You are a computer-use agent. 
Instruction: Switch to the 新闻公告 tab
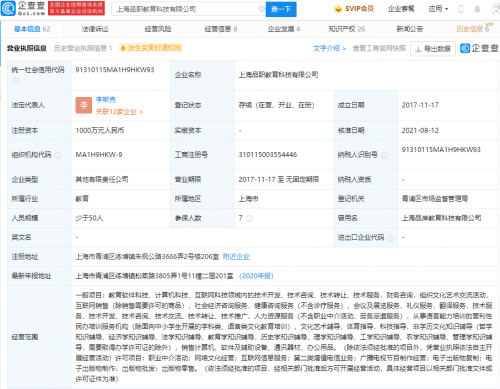pyautogui.click(x=410, y=29)
